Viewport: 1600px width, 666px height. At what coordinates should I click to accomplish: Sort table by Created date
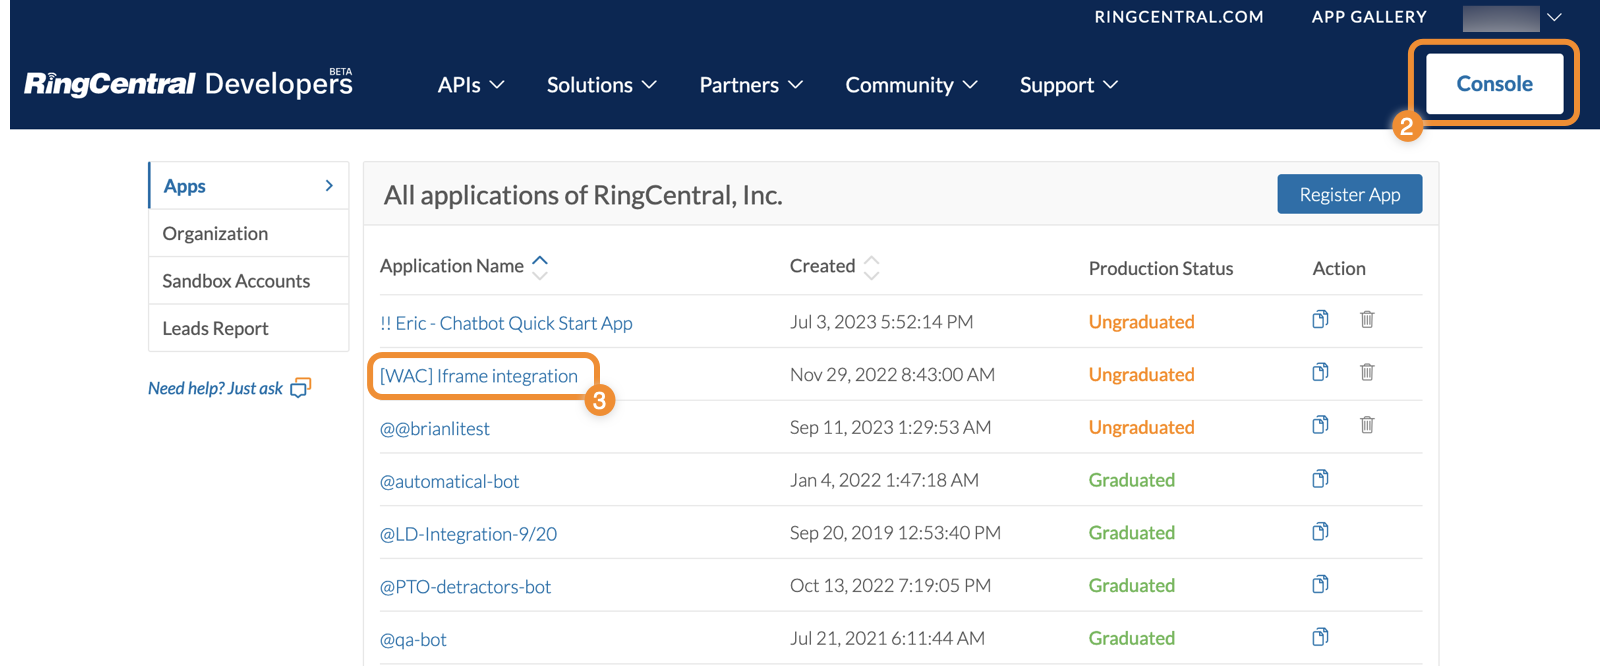871,267
